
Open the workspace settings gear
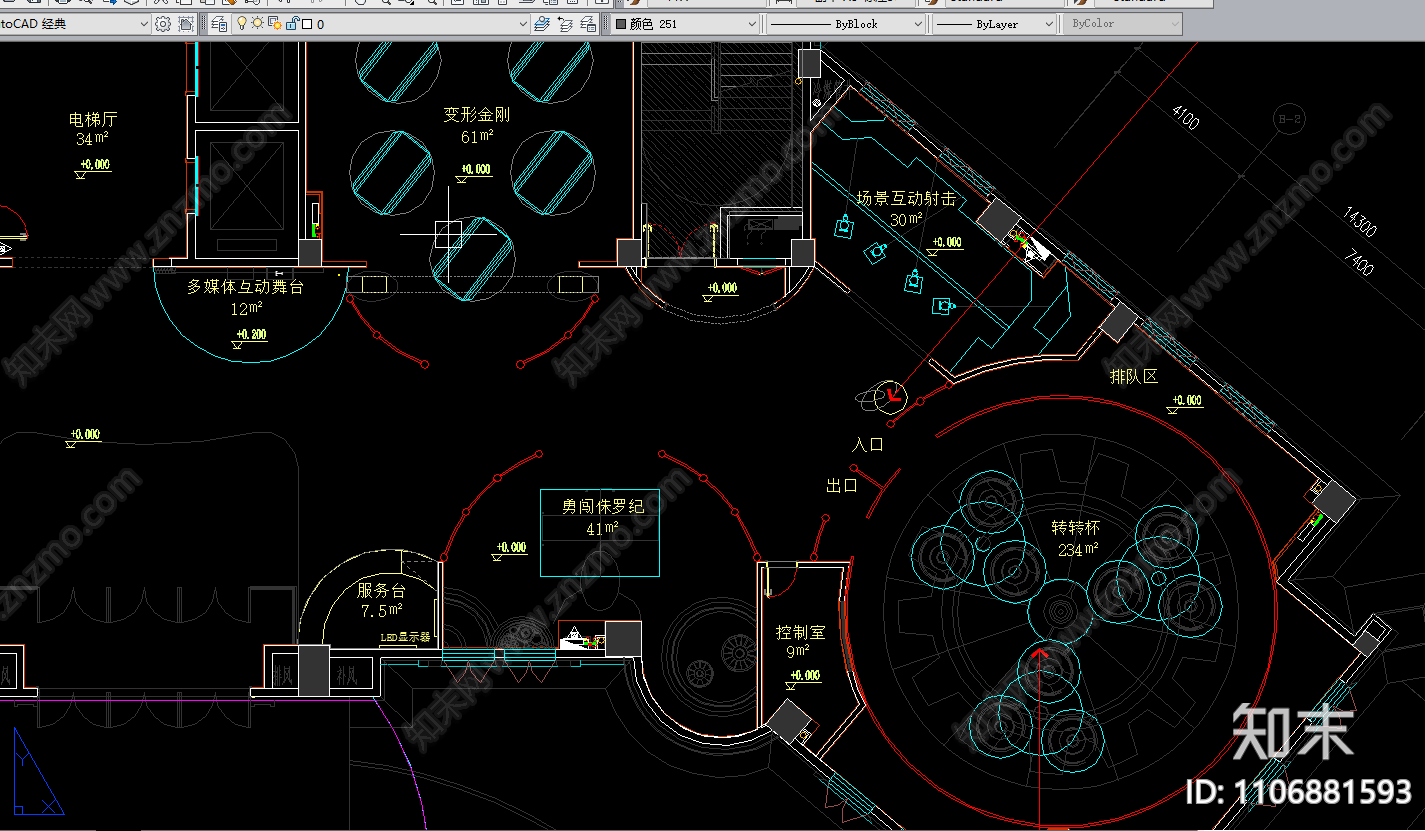[163, 24]
